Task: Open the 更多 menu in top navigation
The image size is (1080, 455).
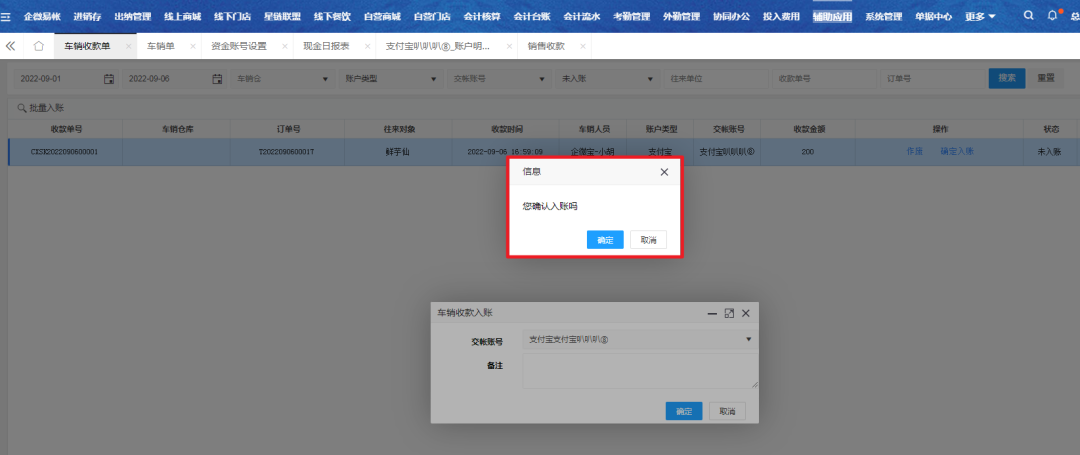Action: (978, 17)
